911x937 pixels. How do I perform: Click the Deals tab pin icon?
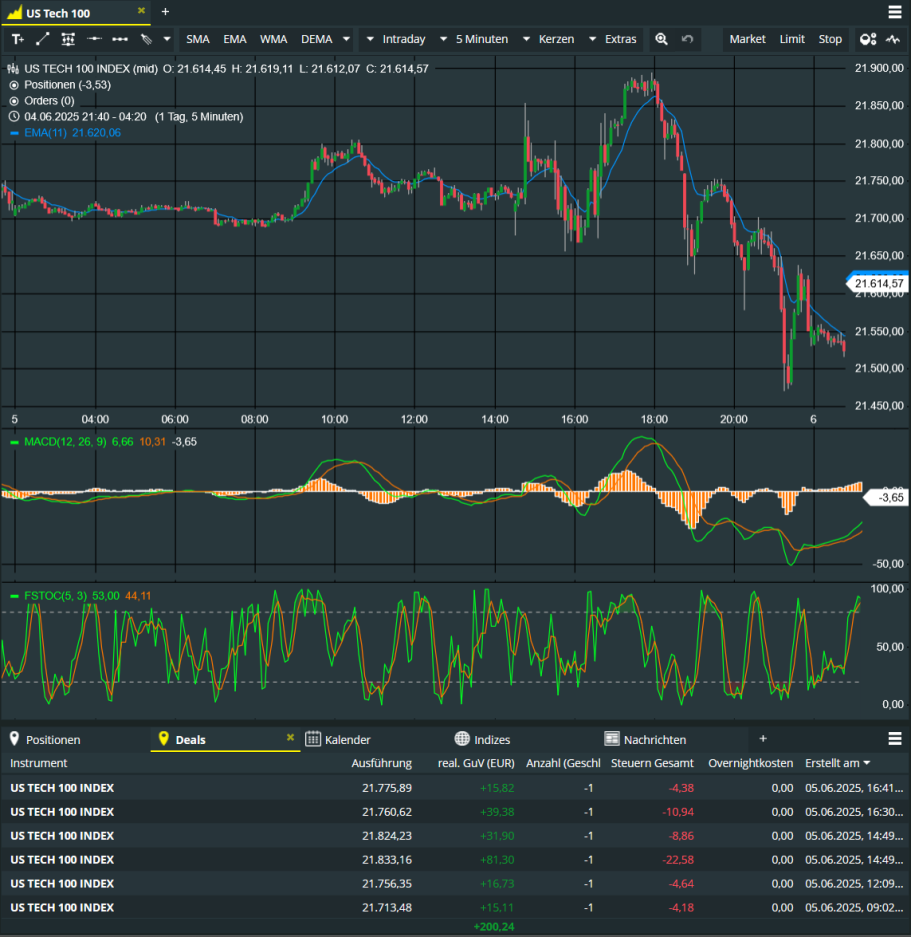(x=163, y=739)
